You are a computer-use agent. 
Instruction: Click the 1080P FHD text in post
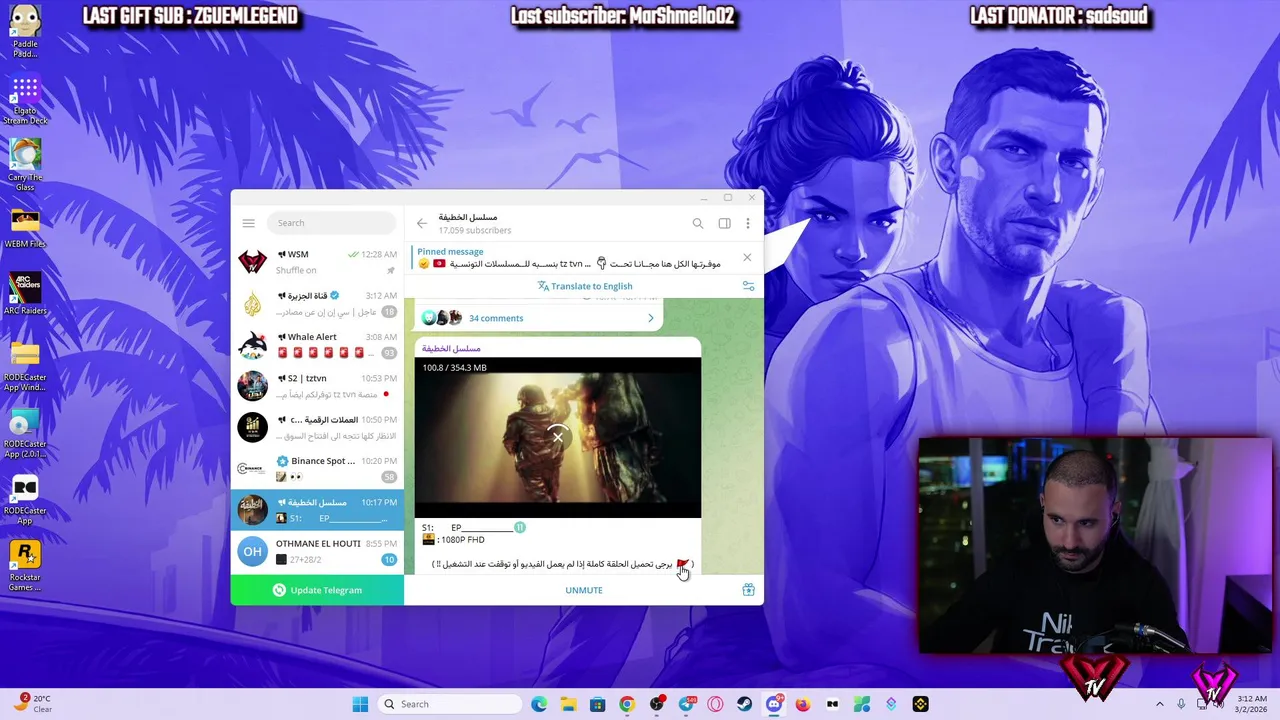[462, 540]
